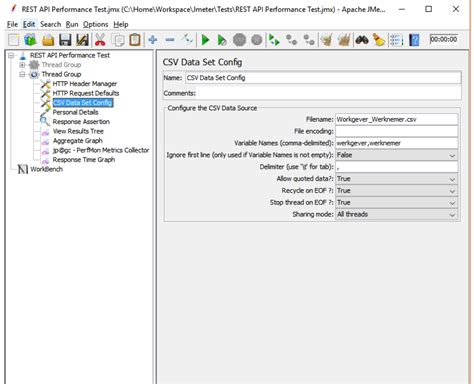The width and height of the screenshot is (474, 384).
Task: Click Start no pauses icon
Action: click(222, 40)
